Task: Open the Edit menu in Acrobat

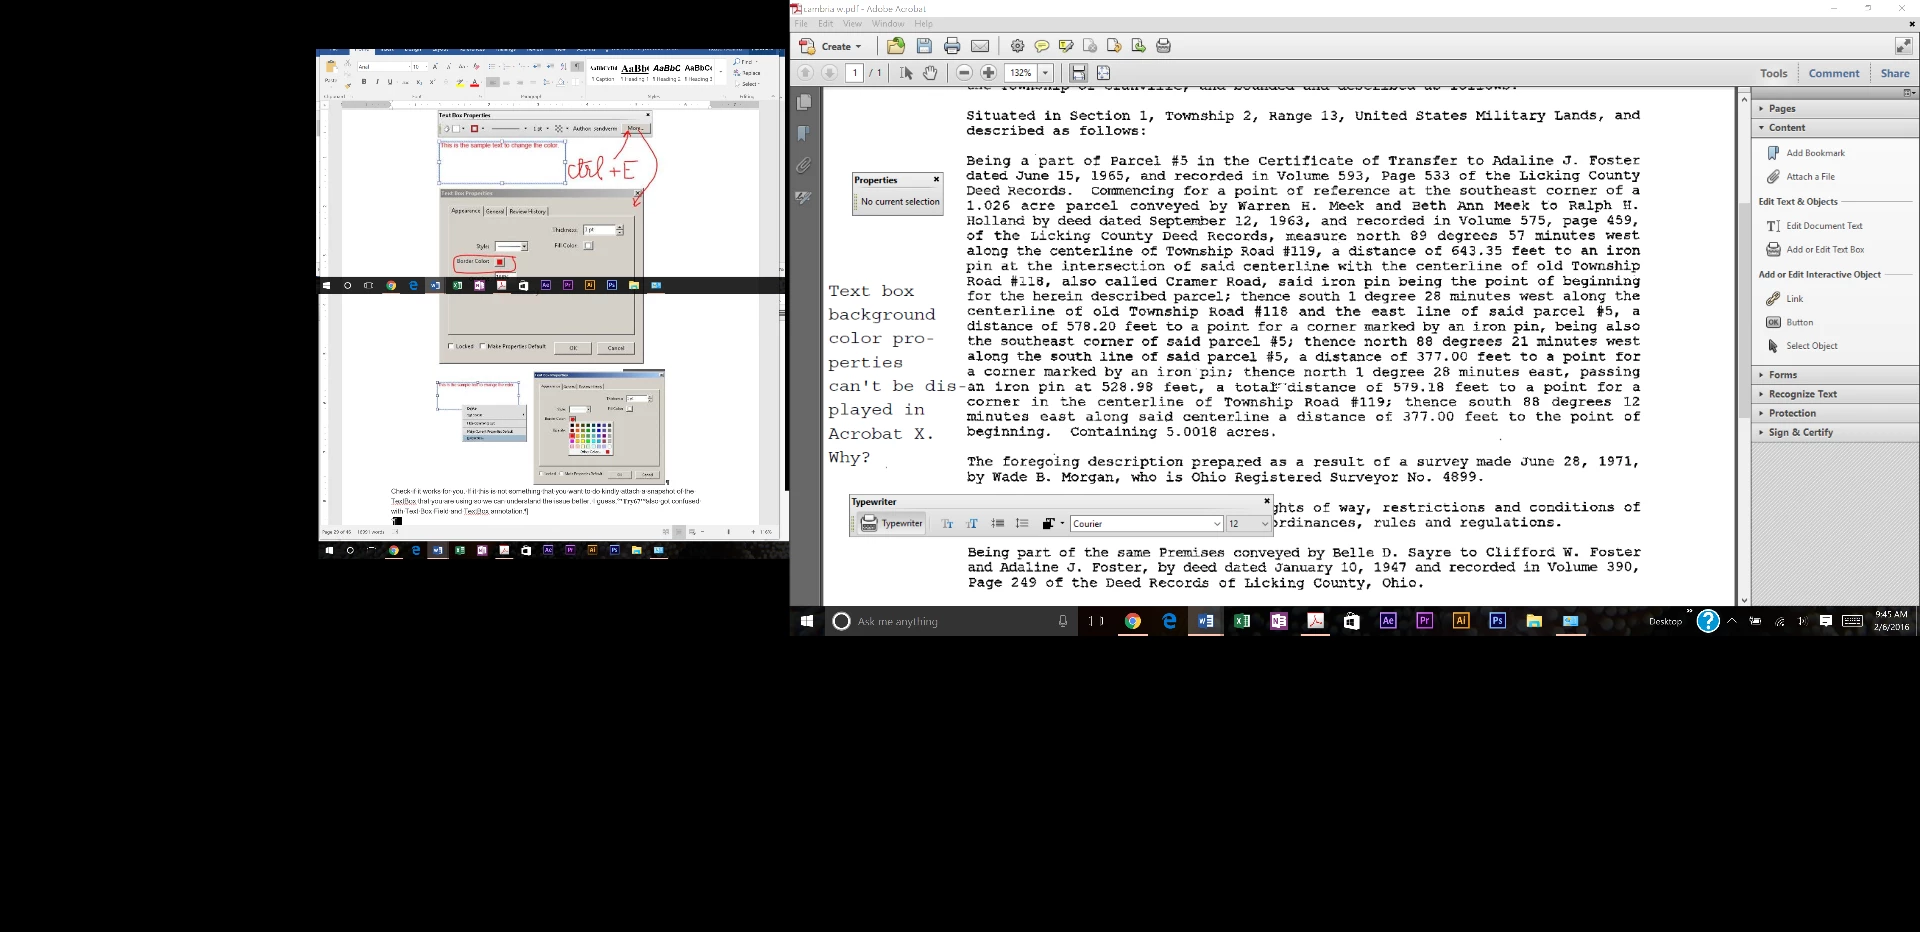Action: click(825, 24)
